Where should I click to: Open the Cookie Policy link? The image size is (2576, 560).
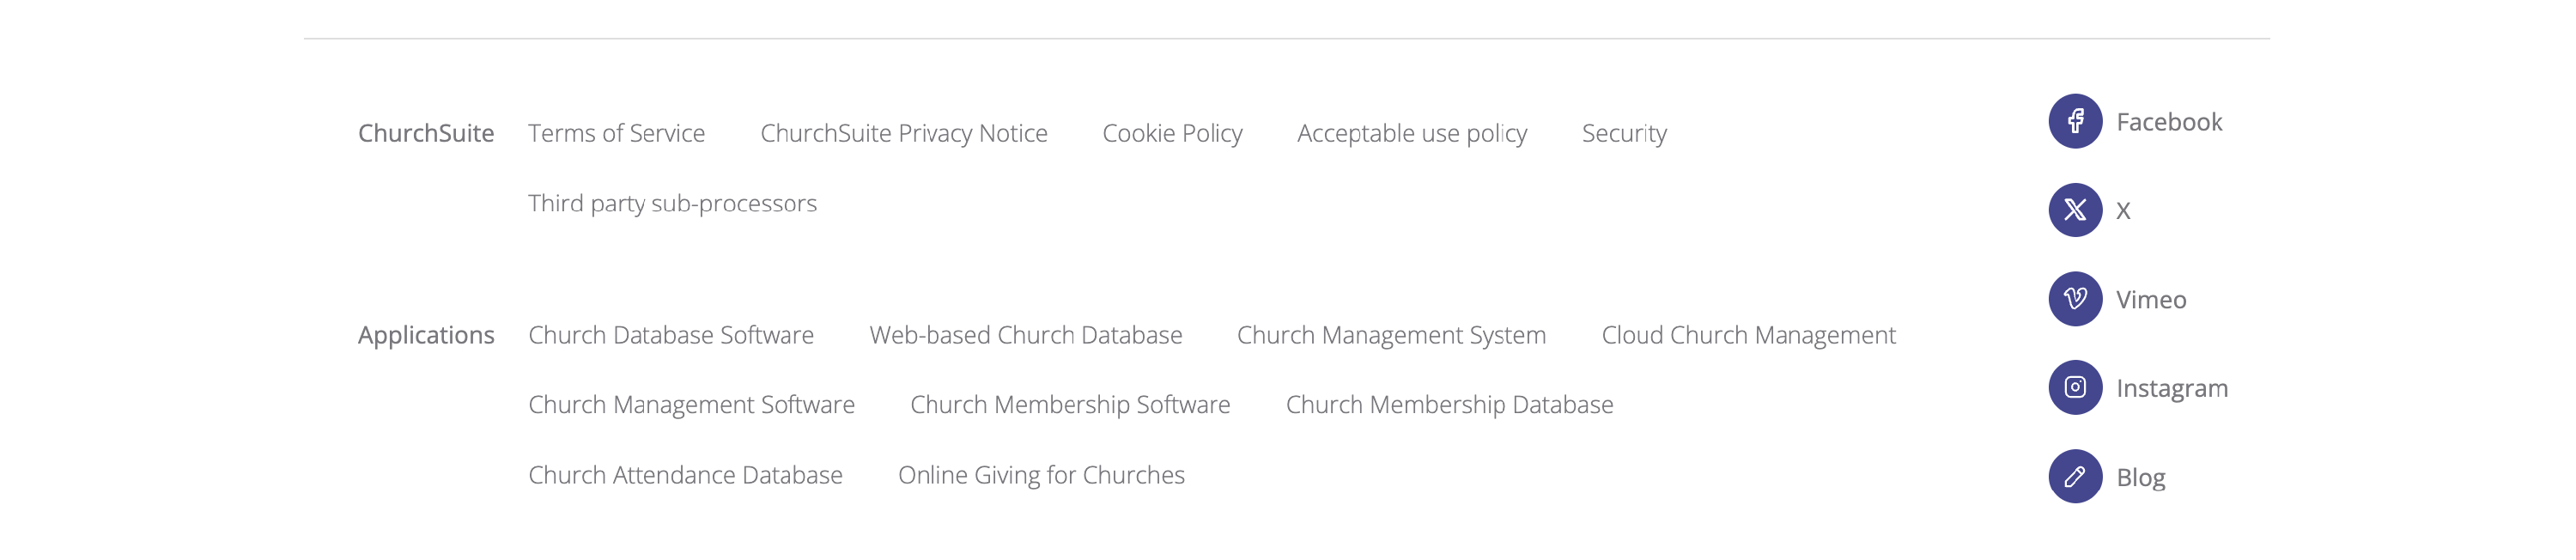tap(1172, 134)
